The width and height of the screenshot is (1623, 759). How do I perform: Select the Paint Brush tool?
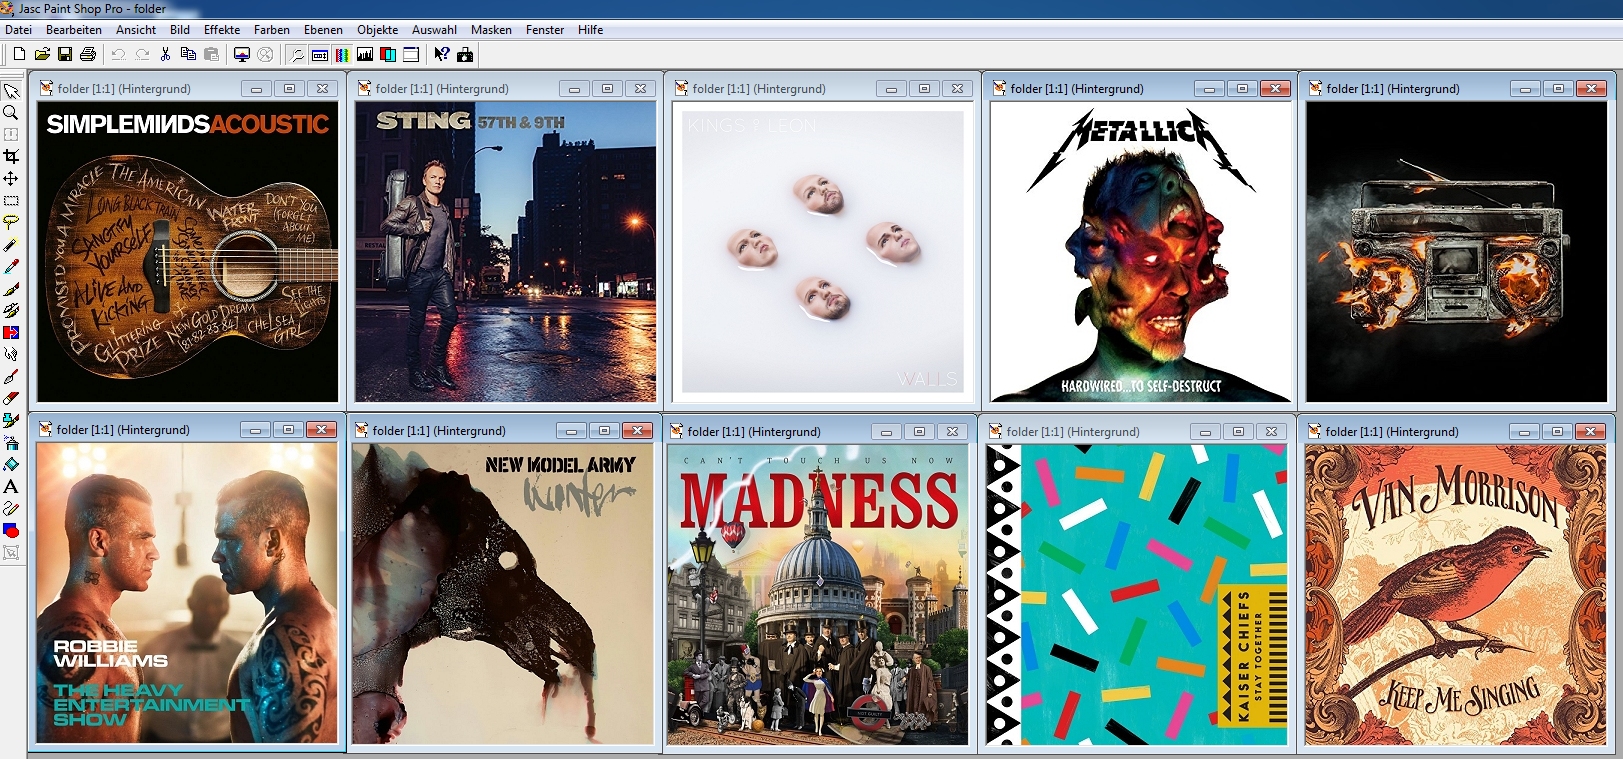pos(11,289)
